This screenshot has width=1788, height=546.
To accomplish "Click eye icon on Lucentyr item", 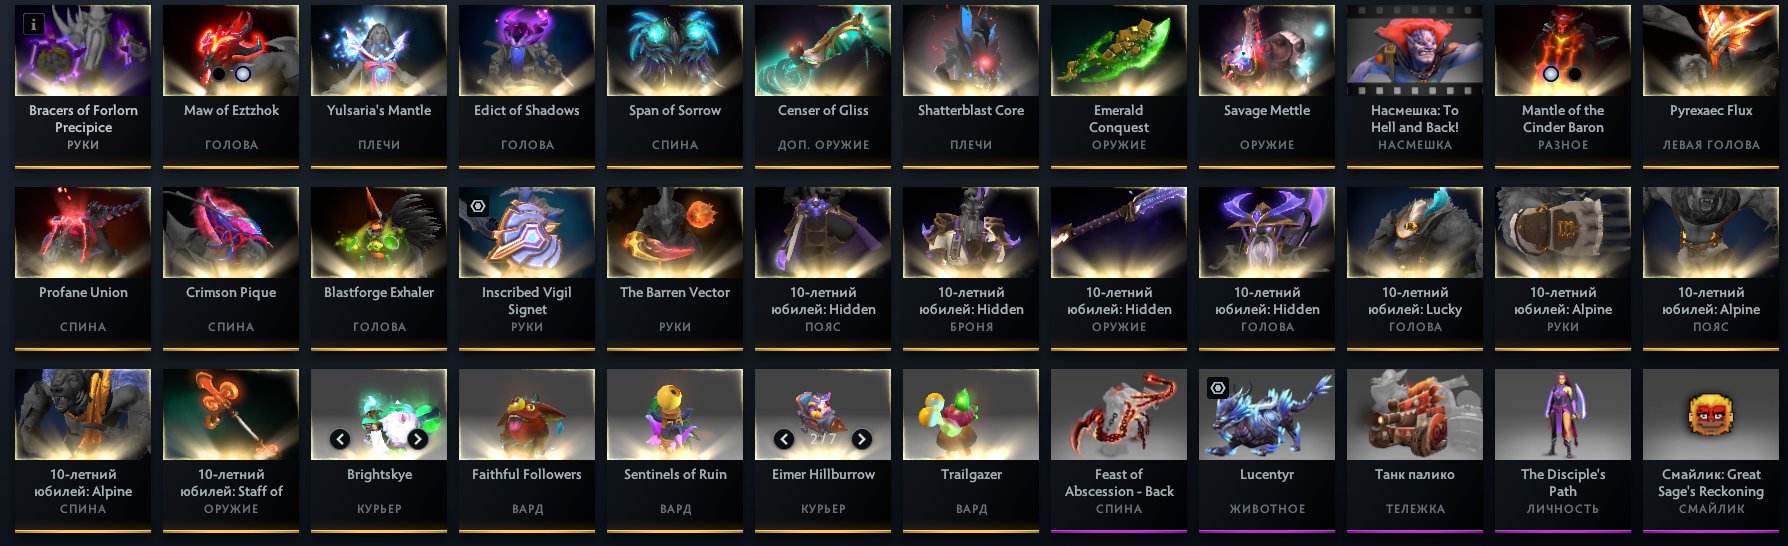I will (x=1218, y=388).
